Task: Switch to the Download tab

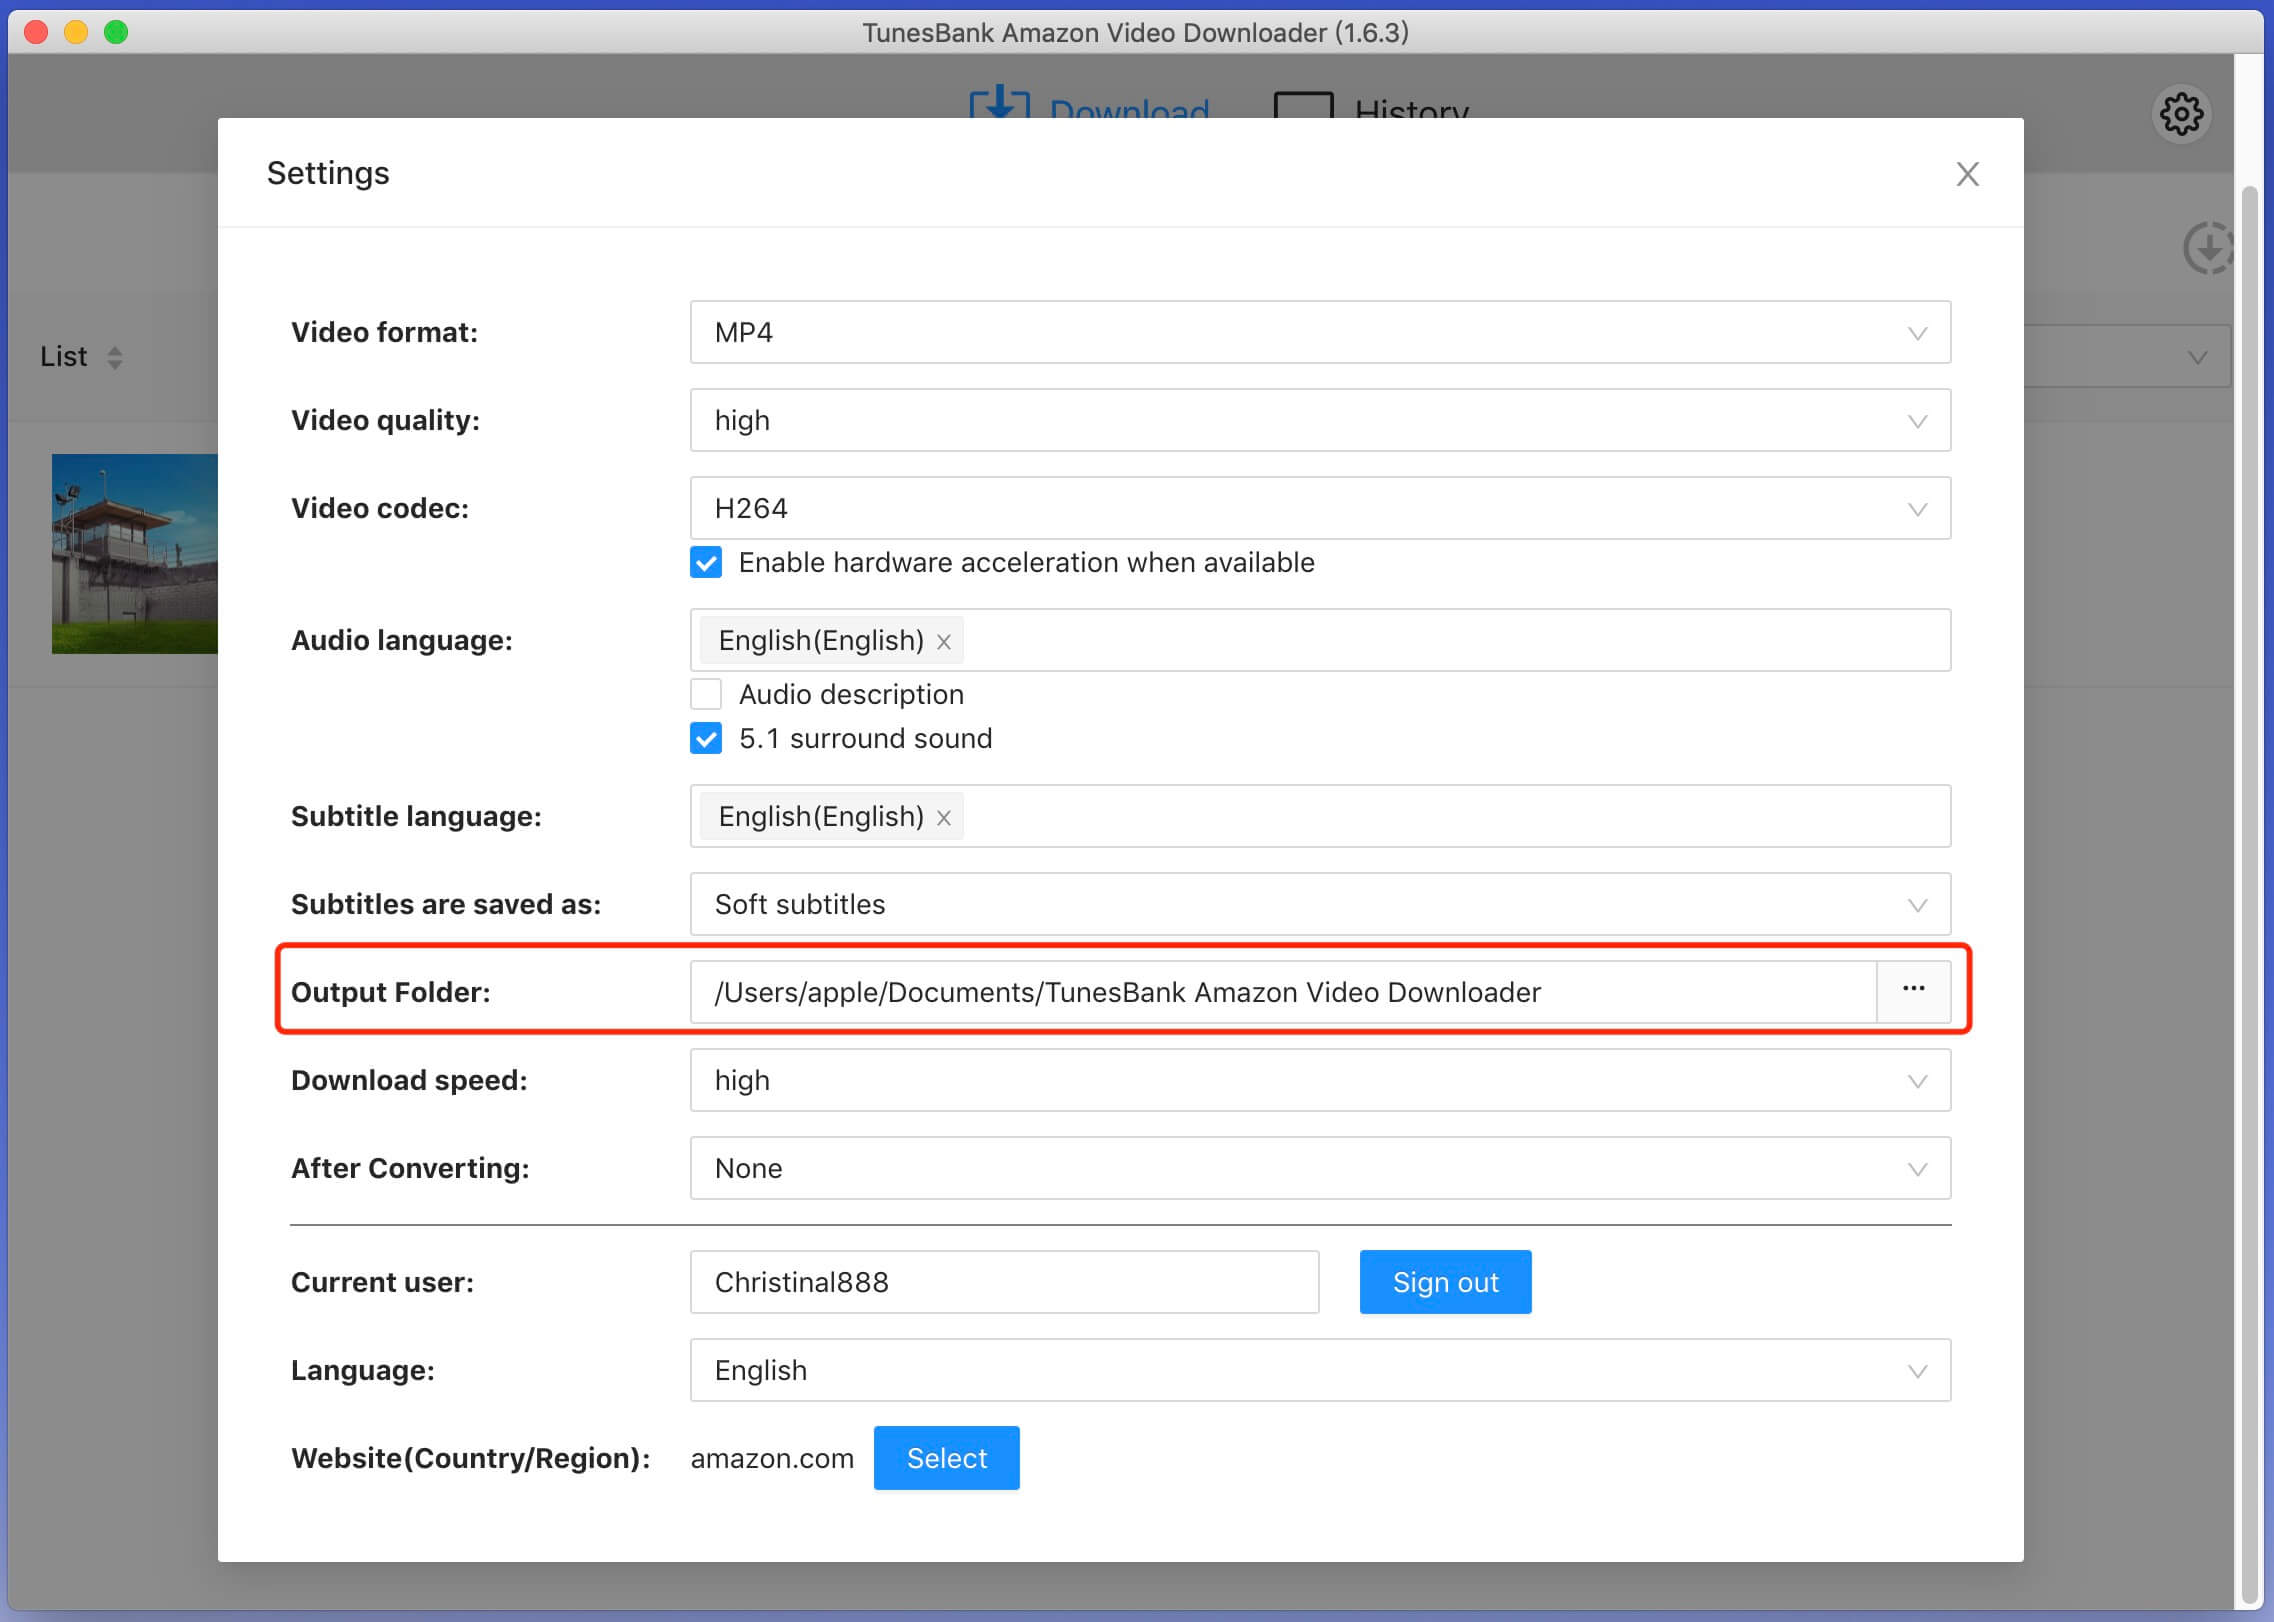Action: pos(1089,104)
